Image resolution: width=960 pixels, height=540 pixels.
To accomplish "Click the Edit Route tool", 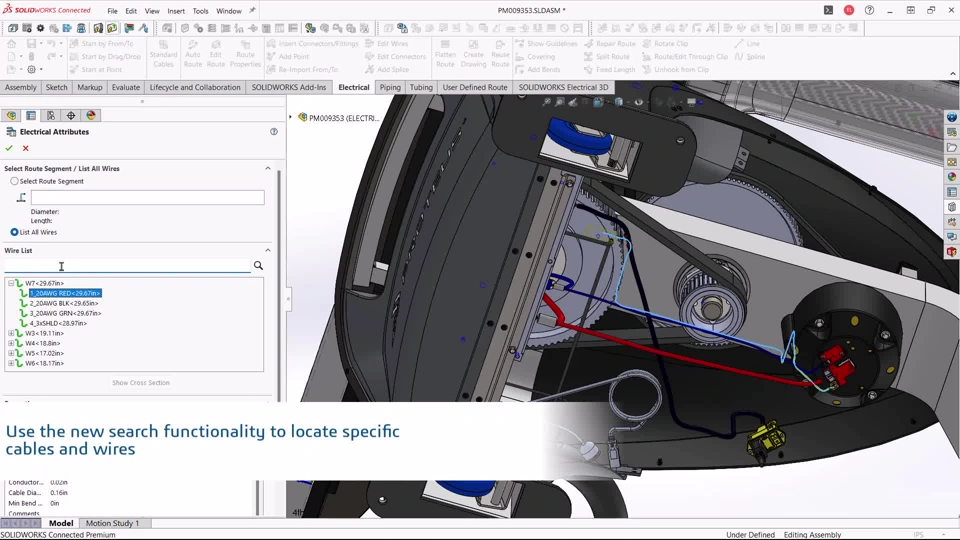I will tap(216, 54).
